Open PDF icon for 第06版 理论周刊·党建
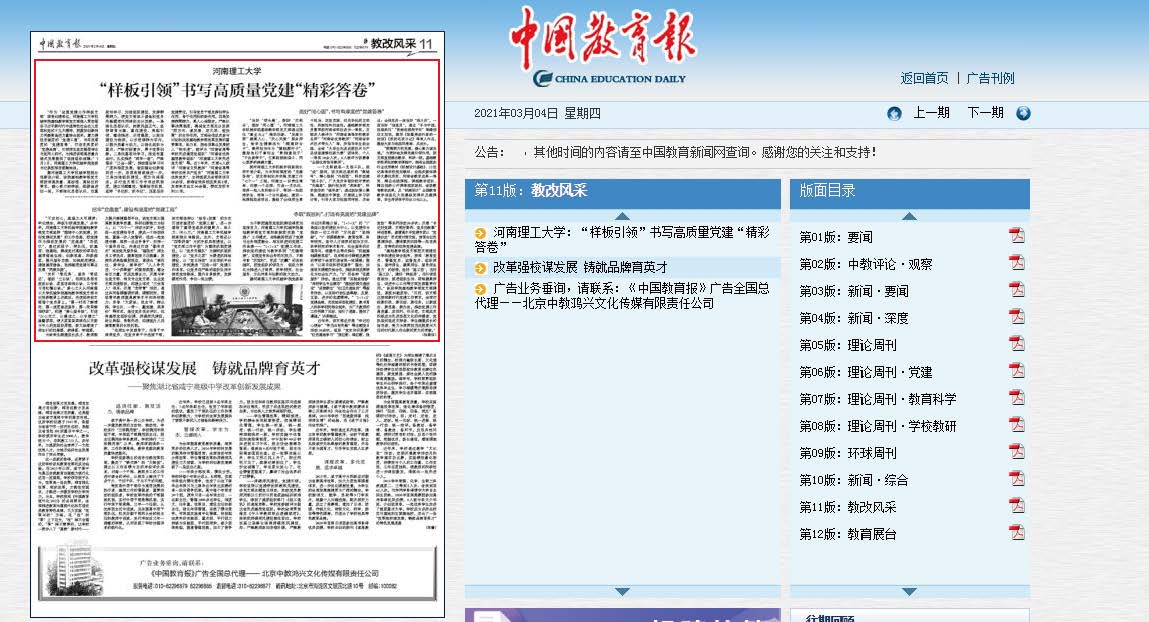Screen dimensions: 1149x622 tap(1016, 371)
